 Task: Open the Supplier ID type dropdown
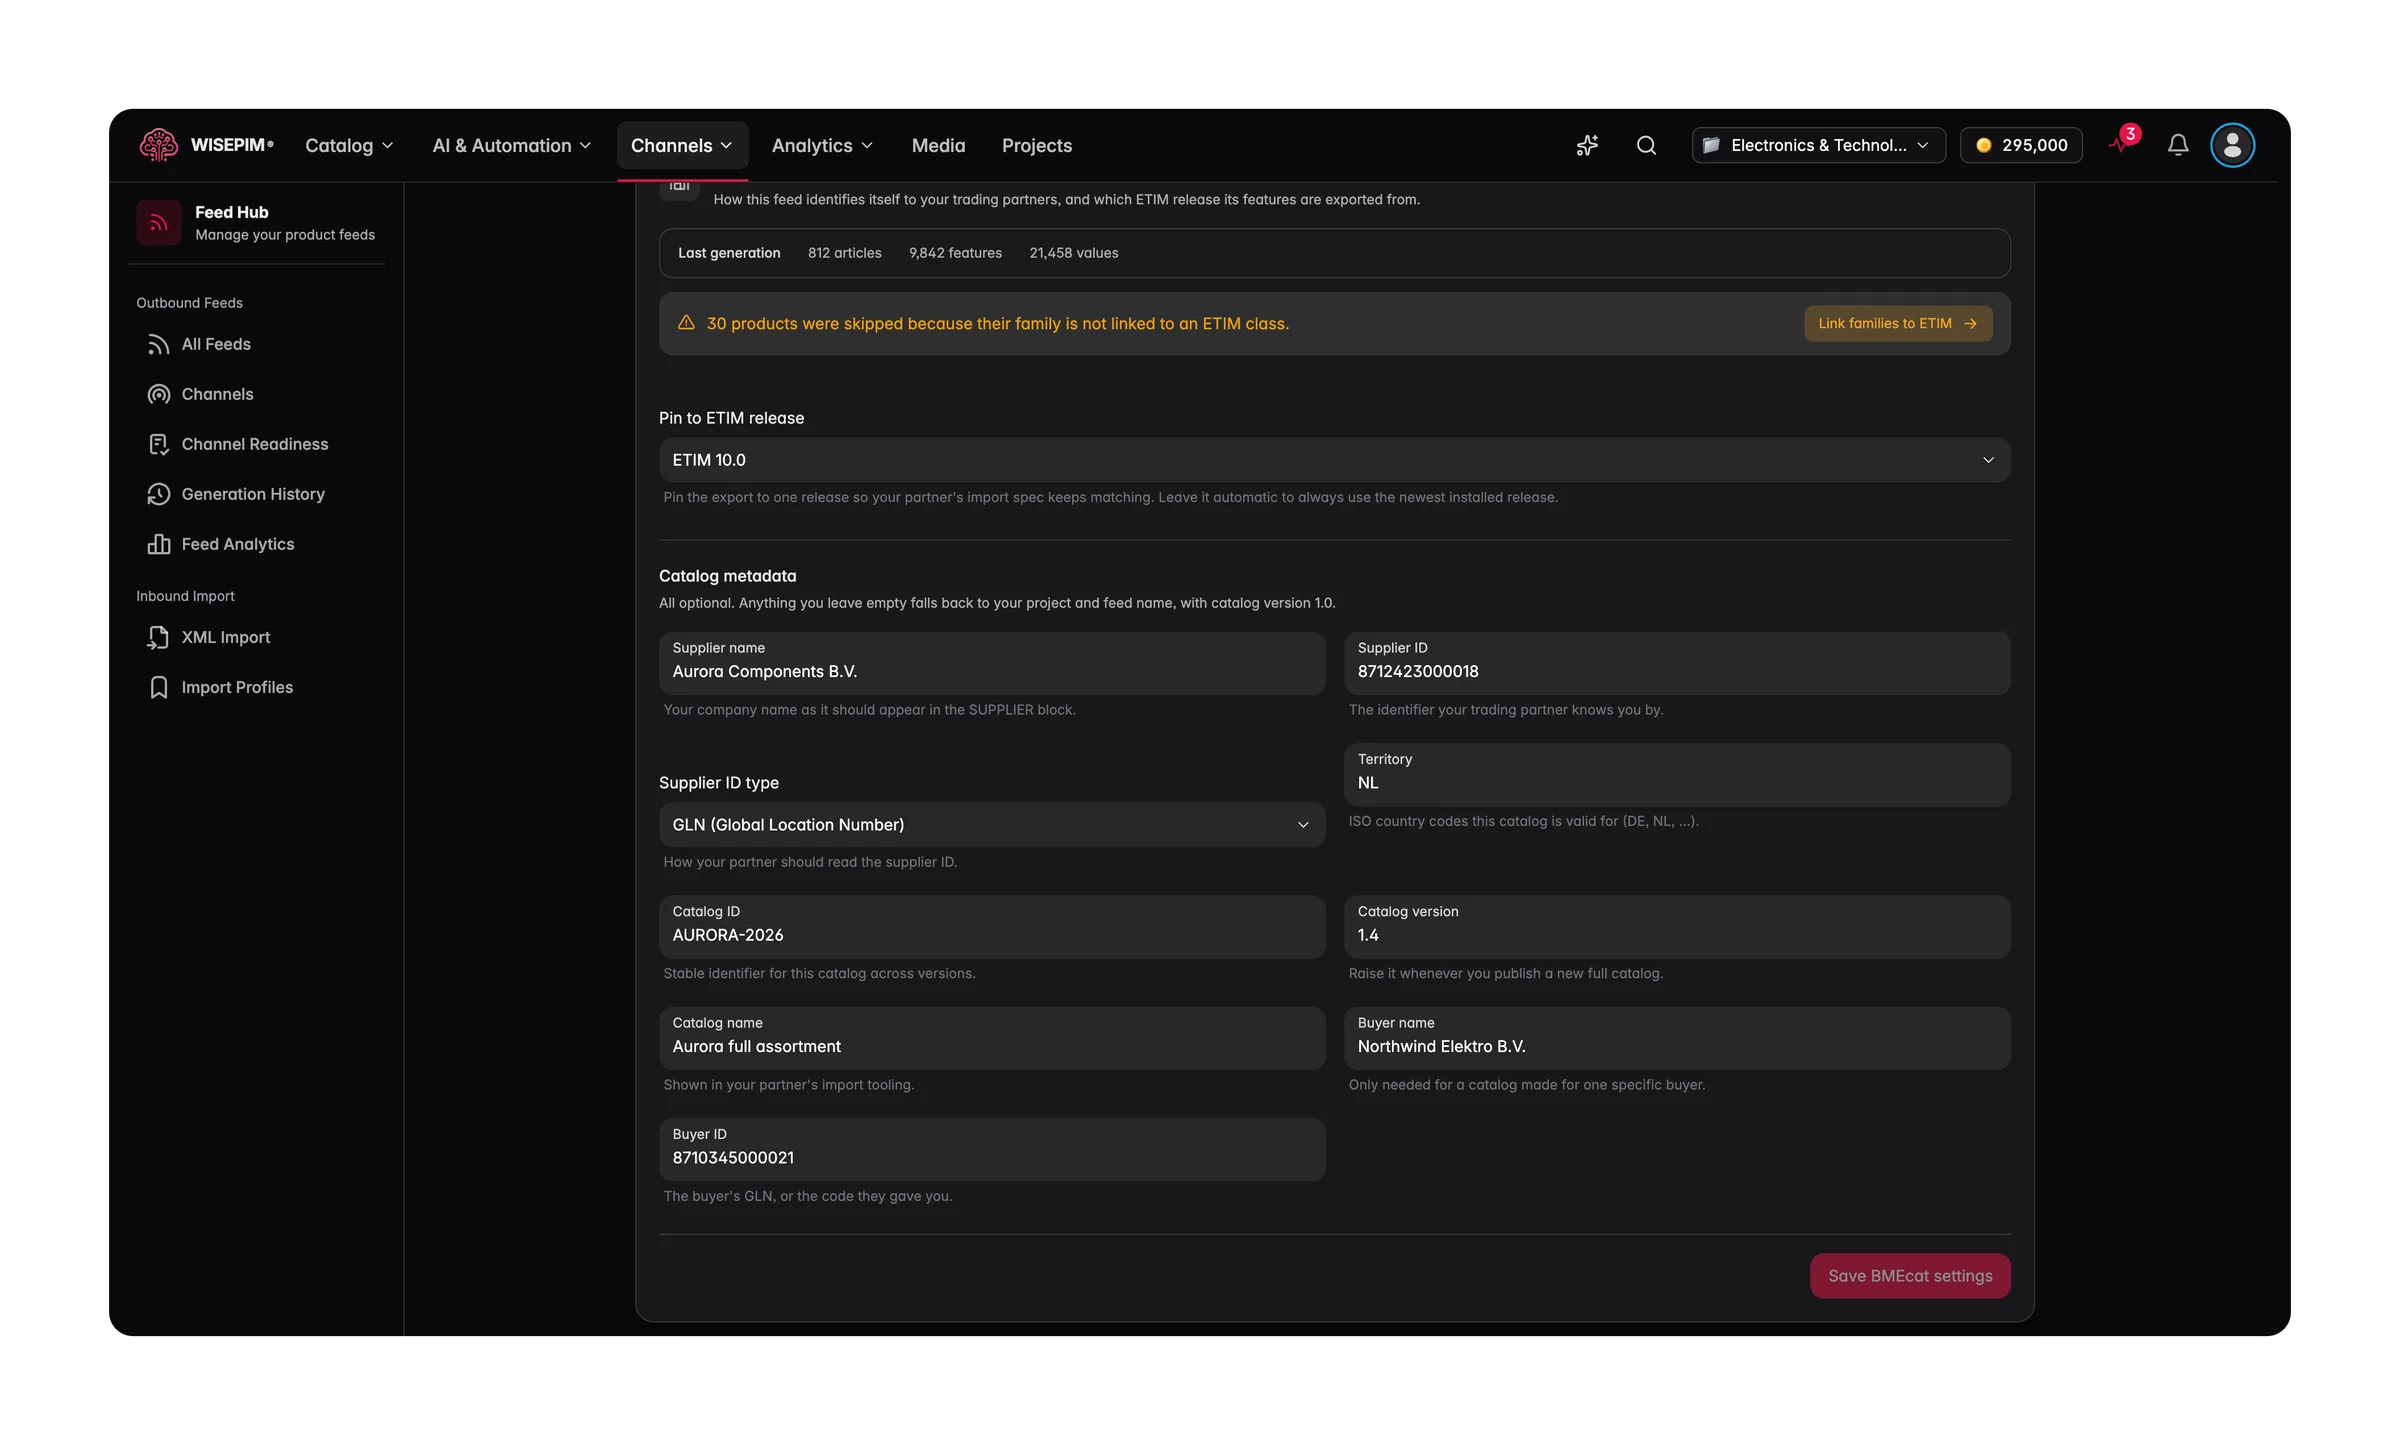coord(991,825)
